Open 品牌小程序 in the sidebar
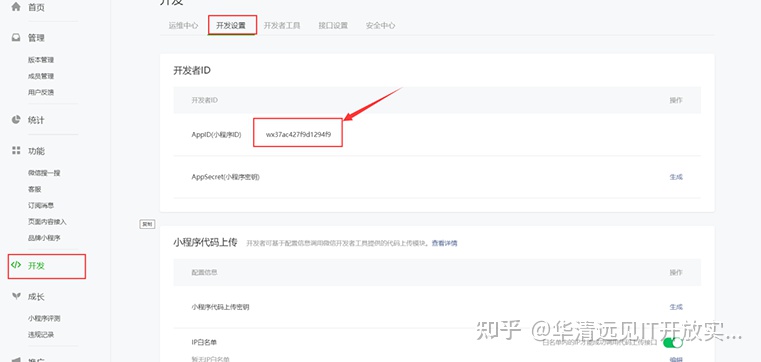The width and height of the screenshot is (761, 362). pyautogui.click(x=44, y=238)
